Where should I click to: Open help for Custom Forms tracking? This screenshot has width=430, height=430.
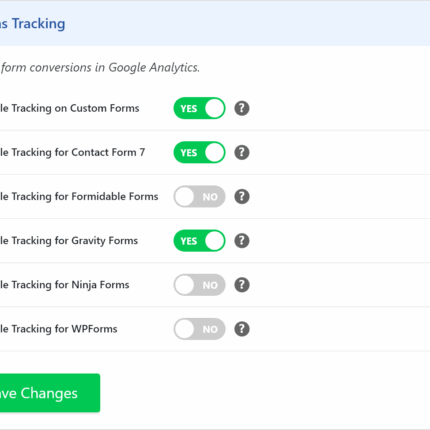click(242, 108)
